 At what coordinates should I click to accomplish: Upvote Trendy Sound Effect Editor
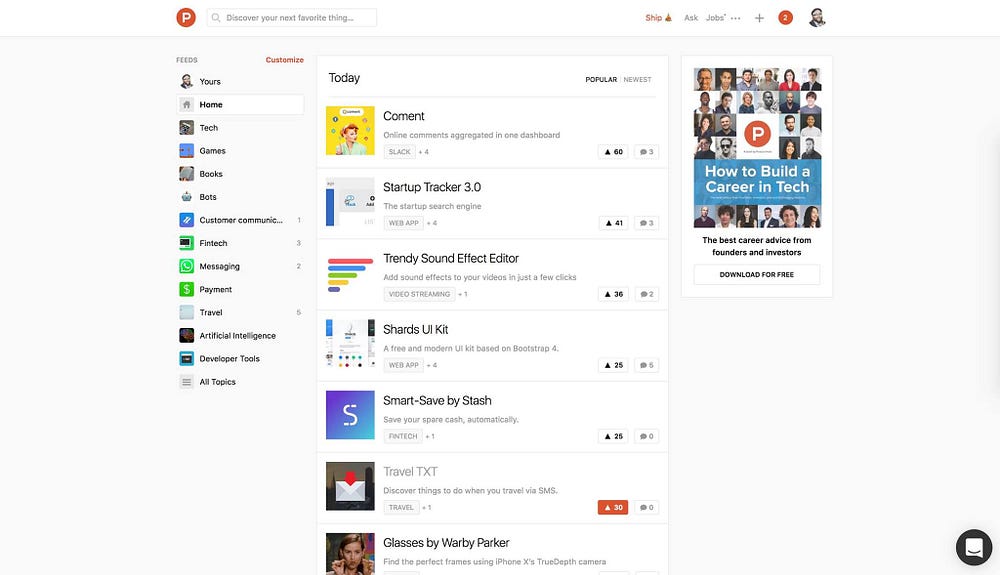[x=613, y=294]
